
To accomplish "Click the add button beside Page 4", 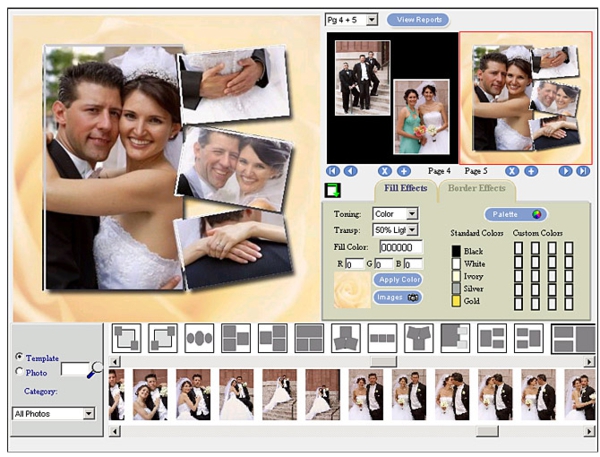I will coord(404,171).
